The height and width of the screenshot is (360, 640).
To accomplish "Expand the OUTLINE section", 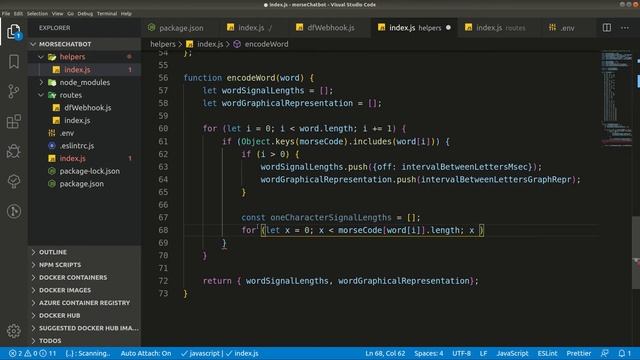I will click(x=84, y=252).
